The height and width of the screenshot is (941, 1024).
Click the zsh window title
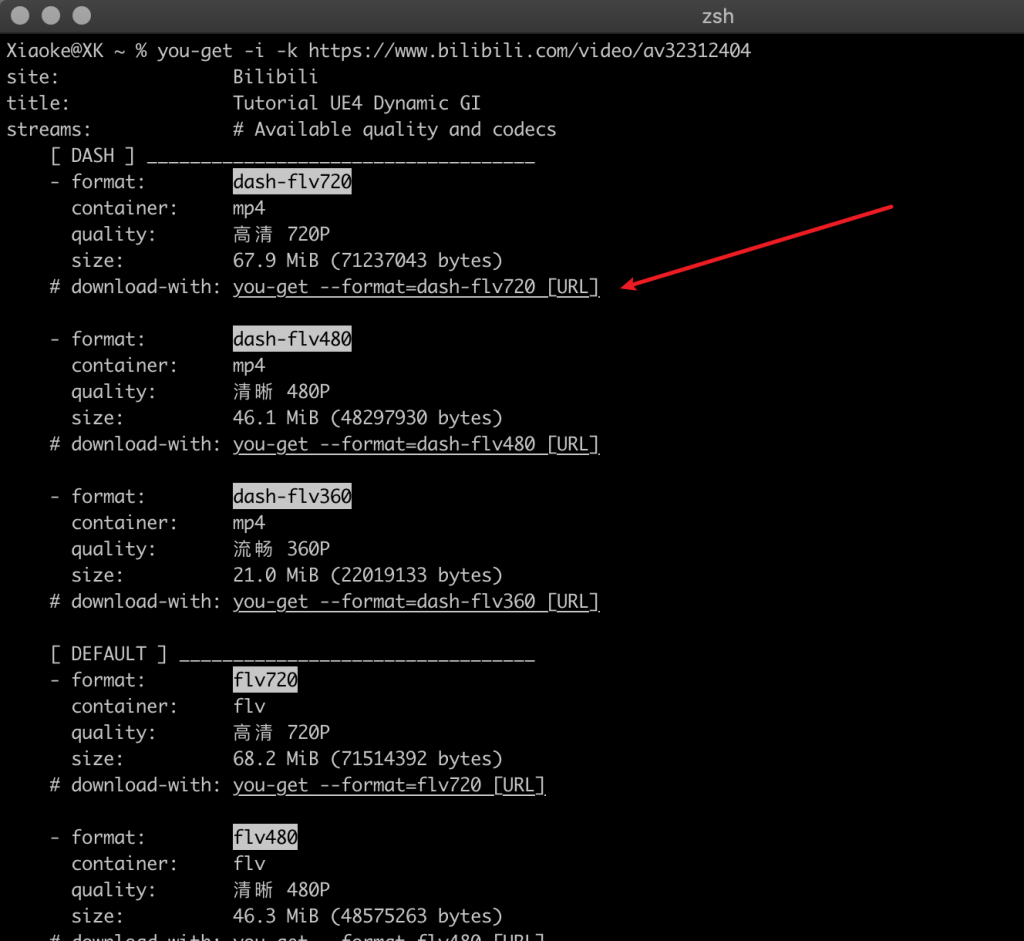(718, 16)
